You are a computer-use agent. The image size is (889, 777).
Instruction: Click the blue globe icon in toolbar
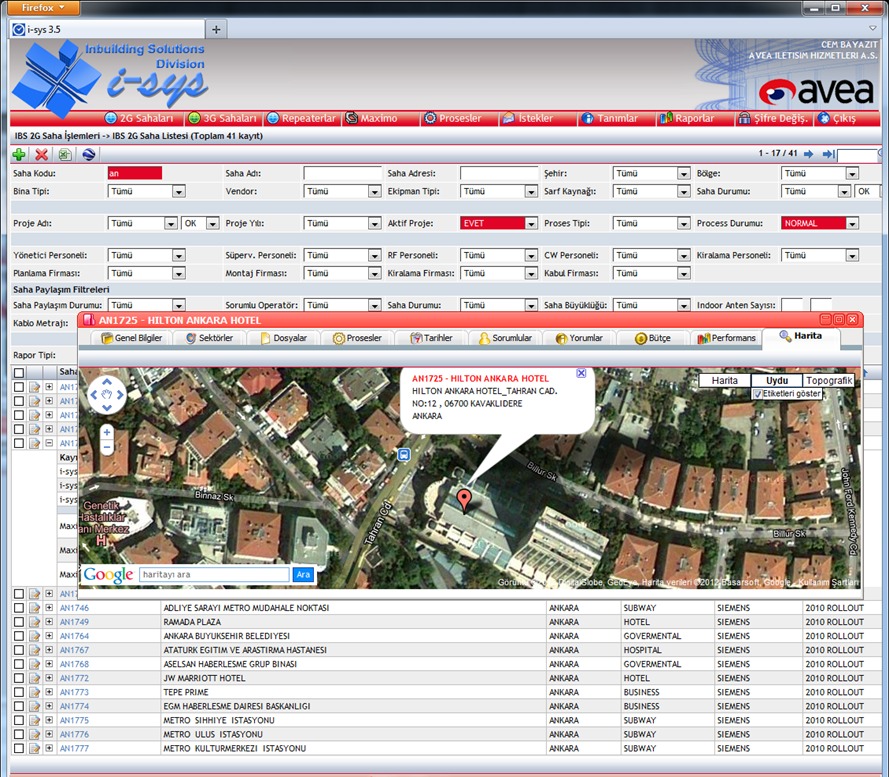pos(88,154)
